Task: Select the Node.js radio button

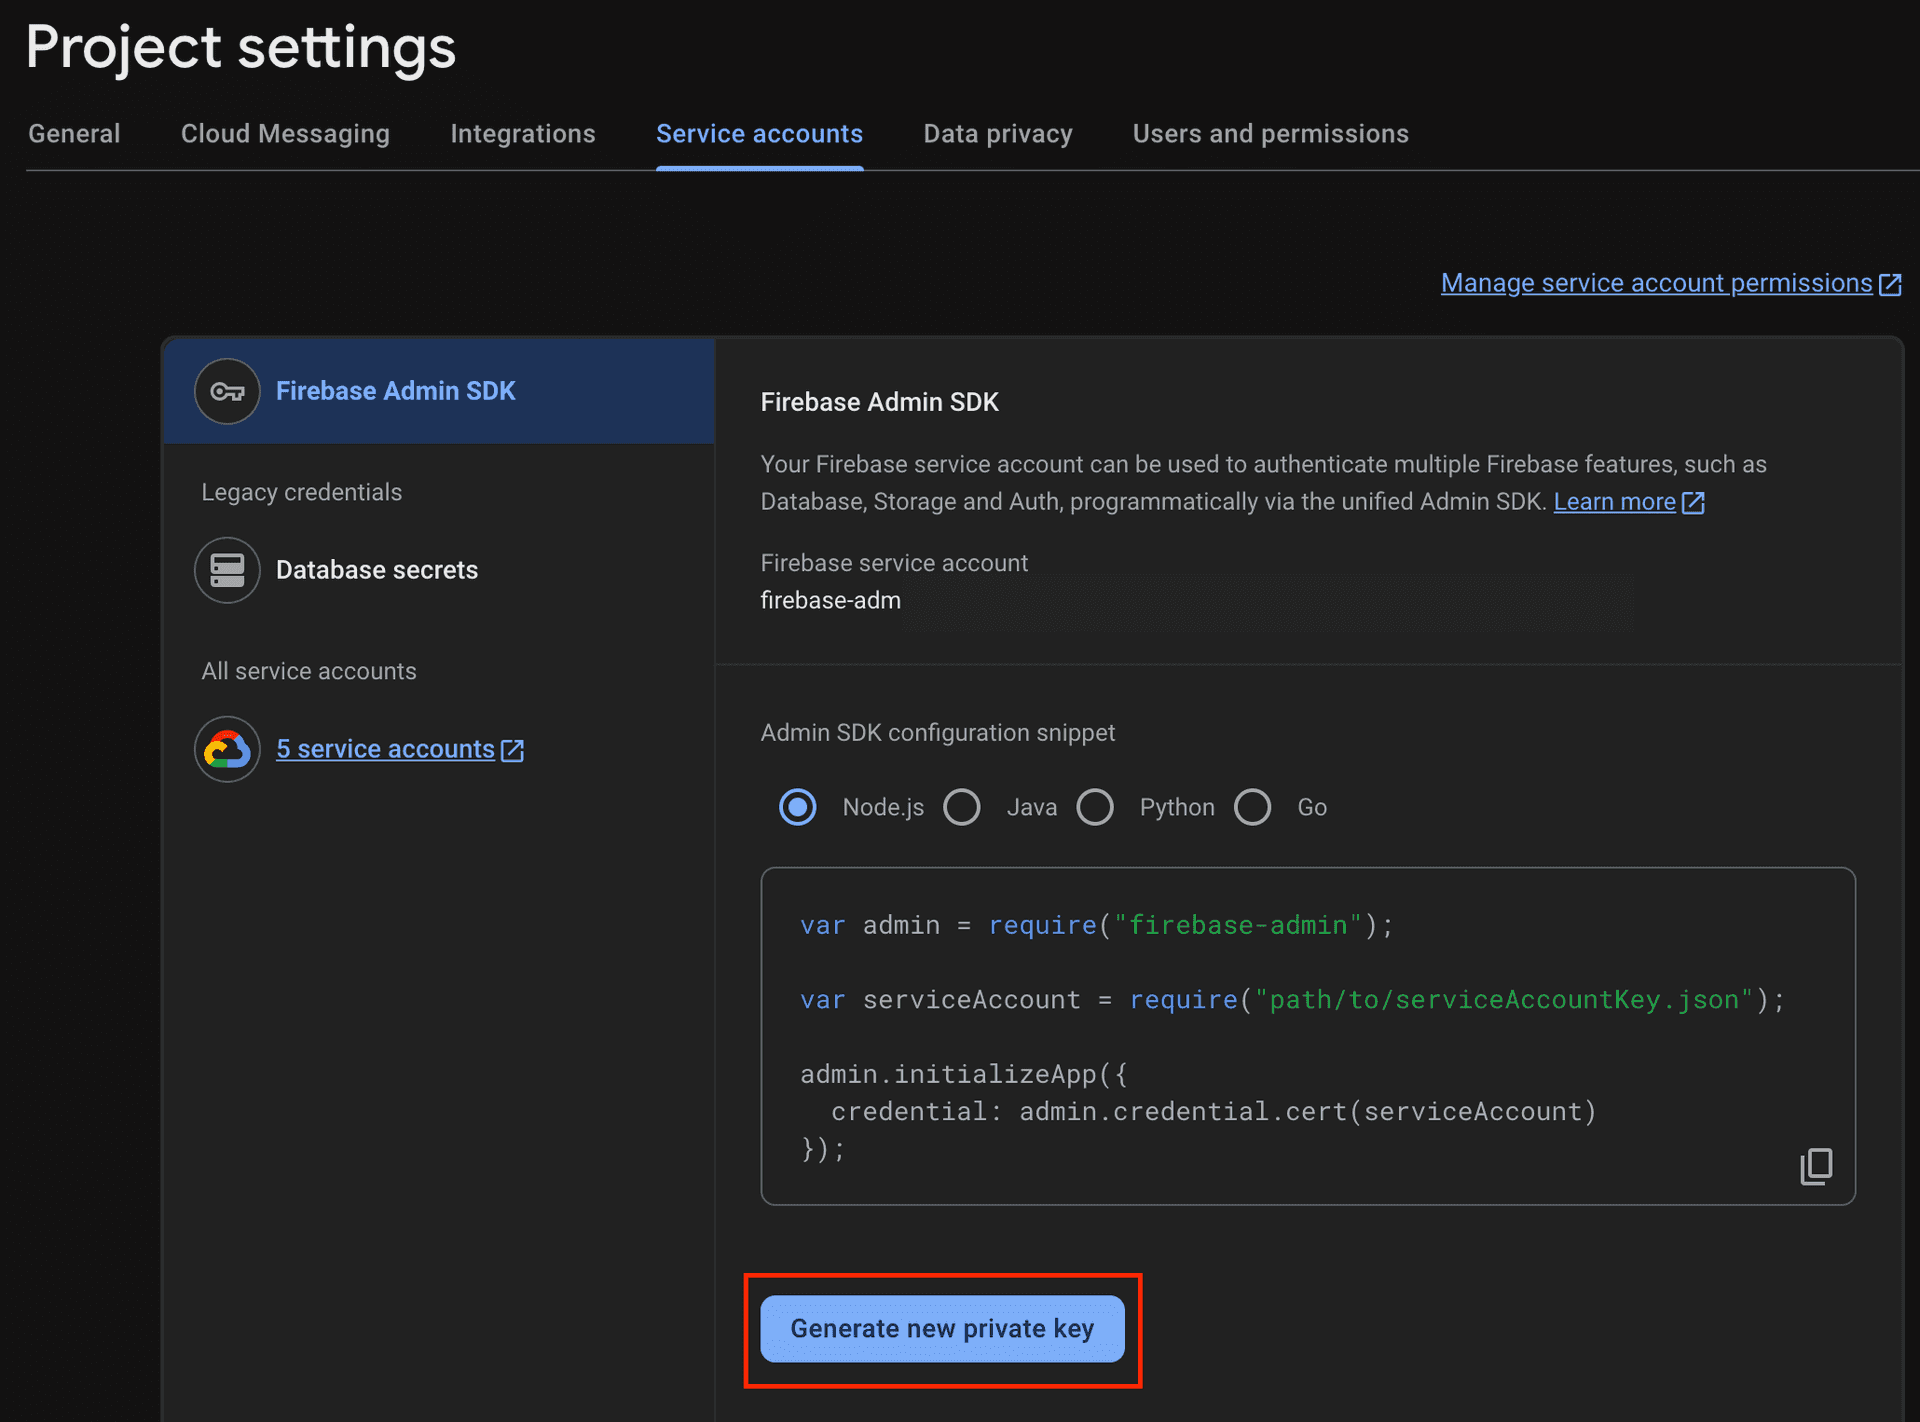Action: click(798, 807)
